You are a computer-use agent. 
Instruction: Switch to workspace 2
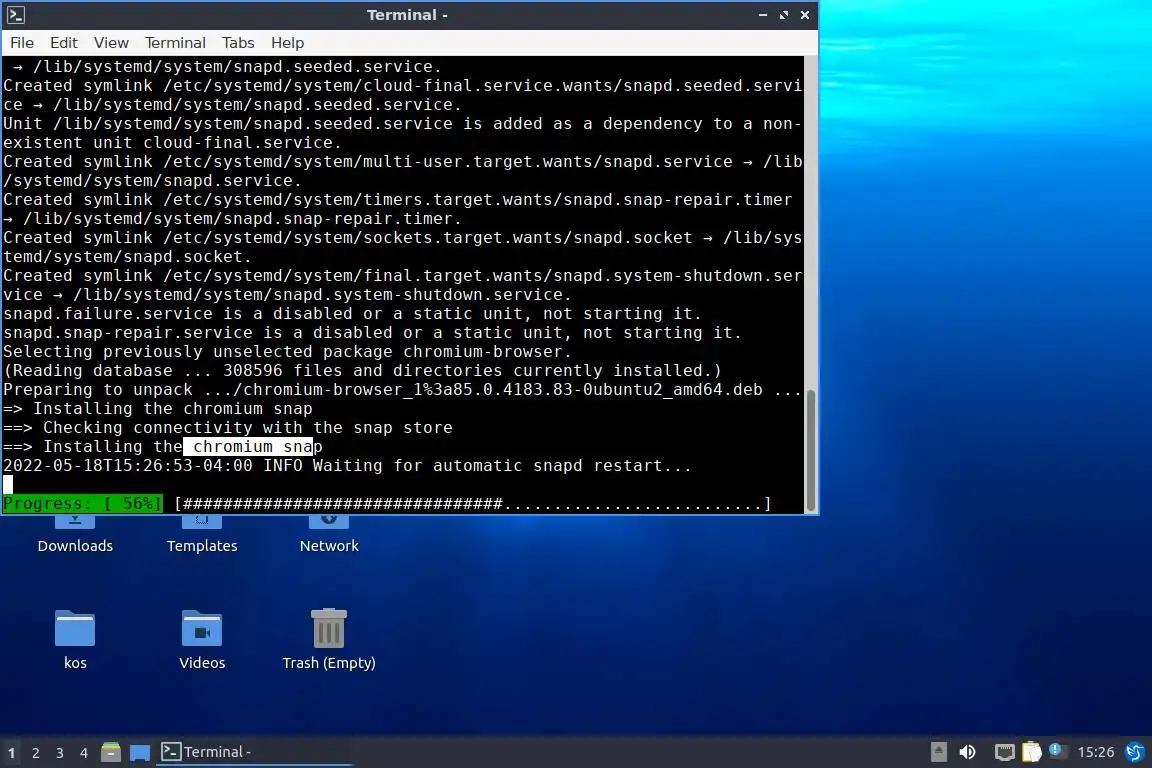coord(35,753)
